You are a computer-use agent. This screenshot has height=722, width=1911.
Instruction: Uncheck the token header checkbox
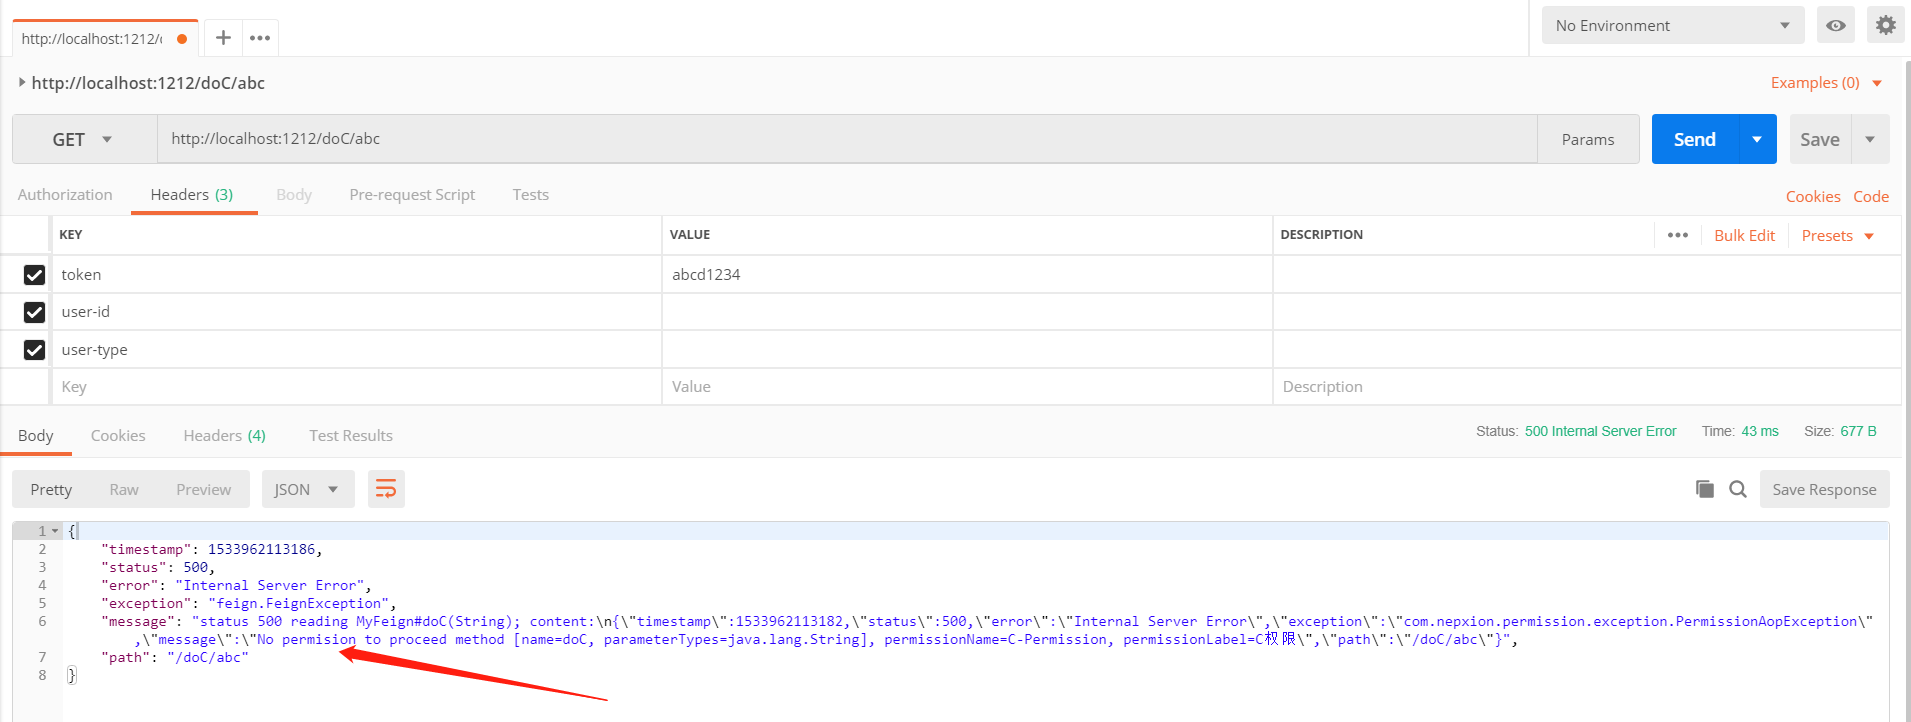tap(35, 275)
